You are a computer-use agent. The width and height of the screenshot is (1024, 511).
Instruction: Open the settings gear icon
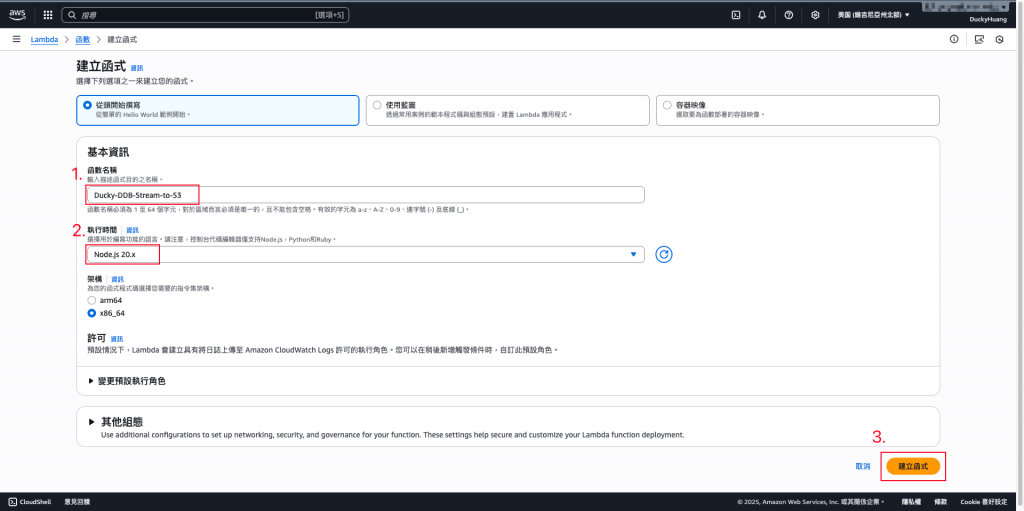pos(815,14)
